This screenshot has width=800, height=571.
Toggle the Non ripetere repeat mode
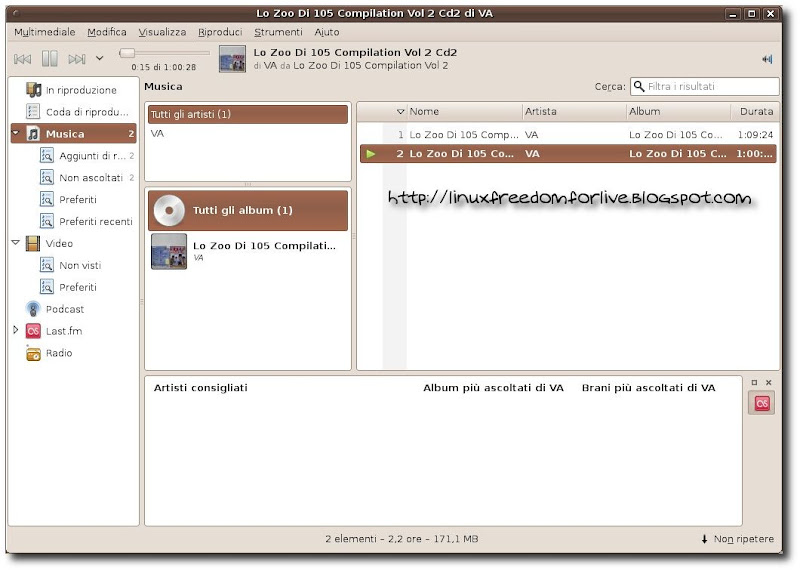(x=738, y=539)
